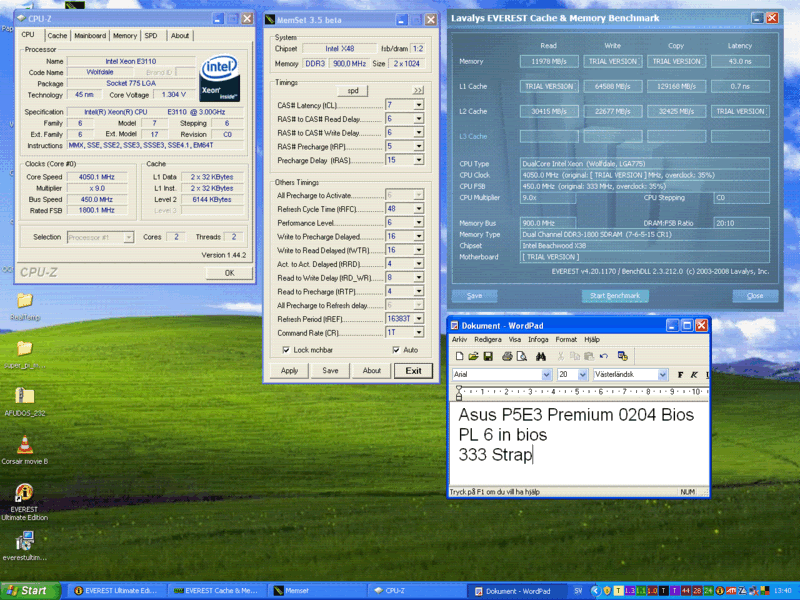This screenshot has width=800, height=600.
Task: Open the CAS# Latency (tCL) dropdown
Action: (418, 105)
